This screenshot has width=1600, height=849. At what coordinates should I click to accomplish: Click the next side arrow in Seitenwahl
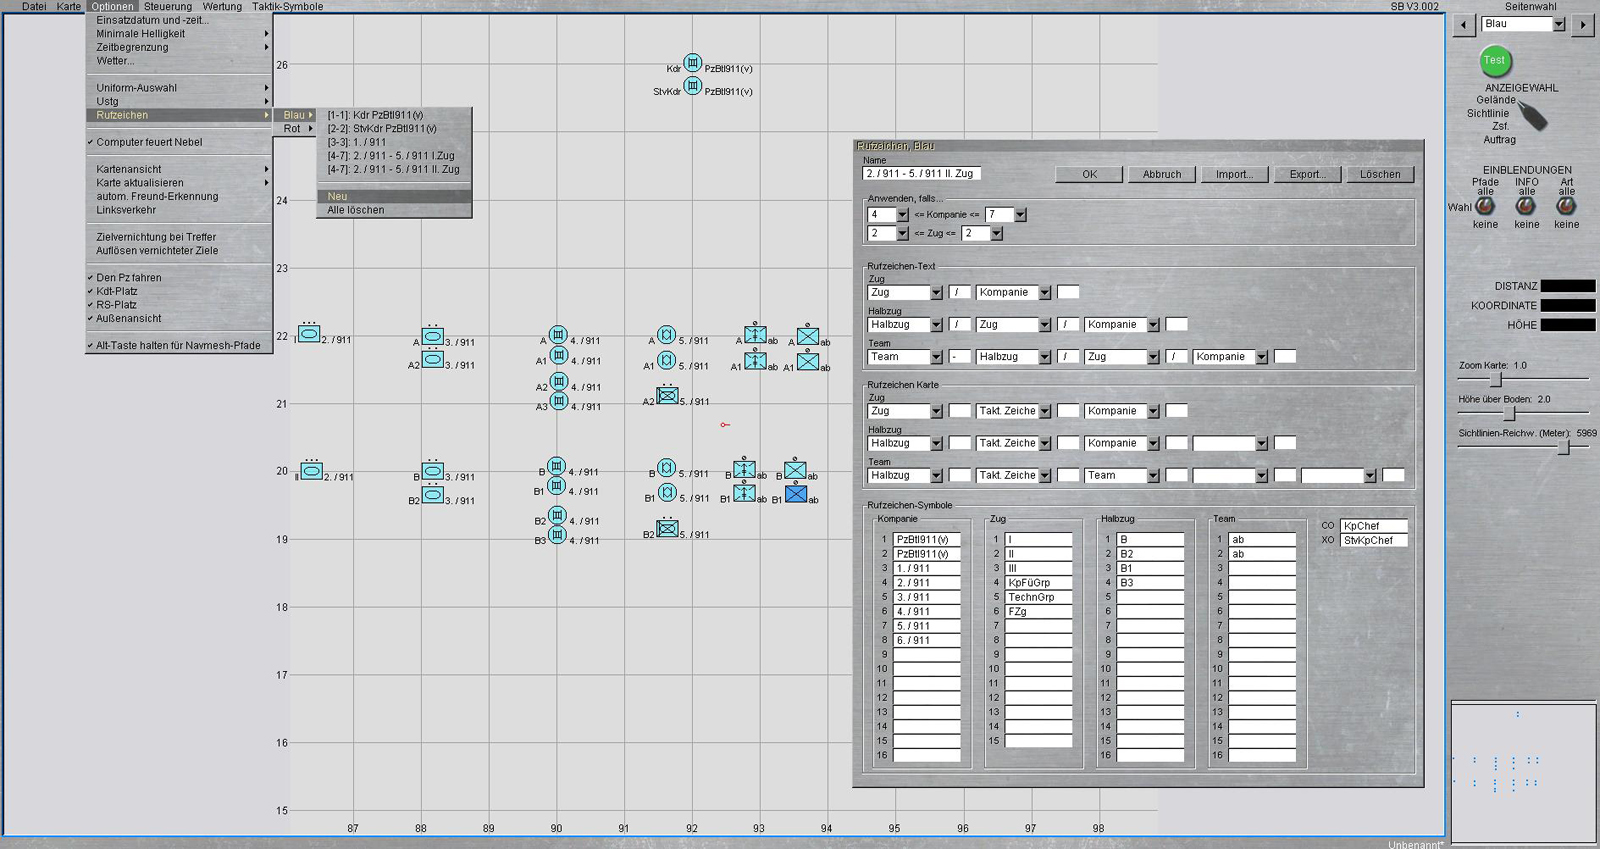(1582, 25)
